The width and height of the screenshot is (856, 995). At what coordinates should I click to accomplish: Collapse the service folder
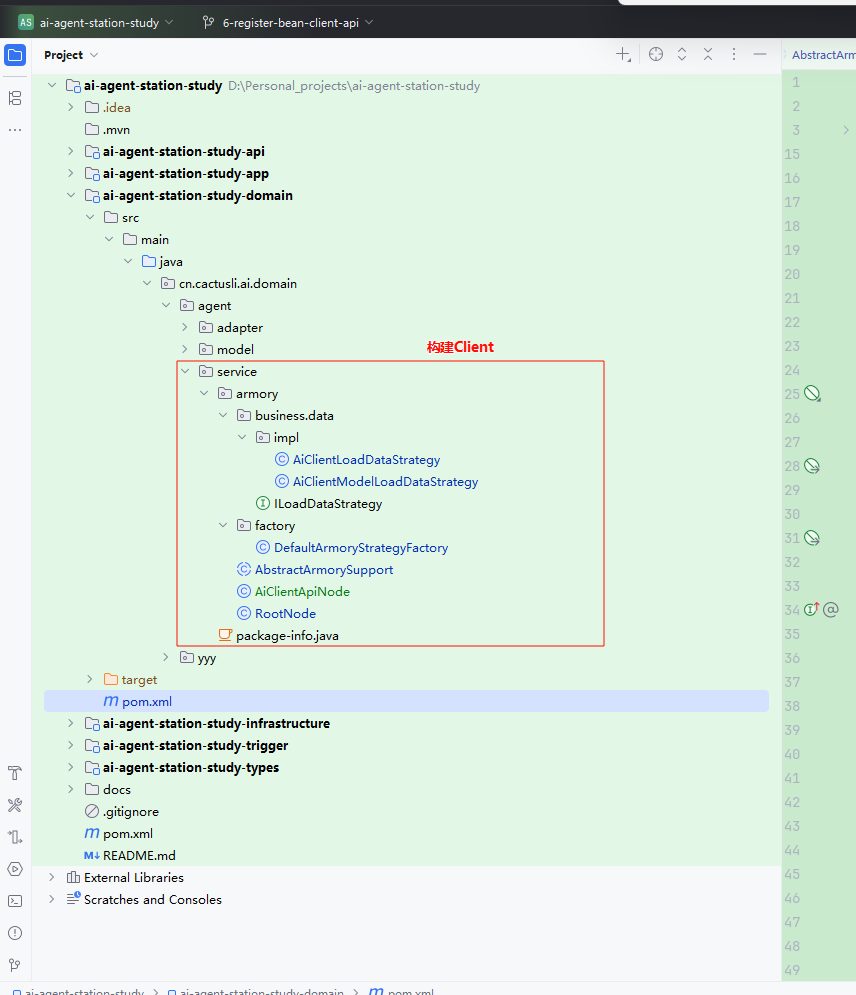point(185,371)
